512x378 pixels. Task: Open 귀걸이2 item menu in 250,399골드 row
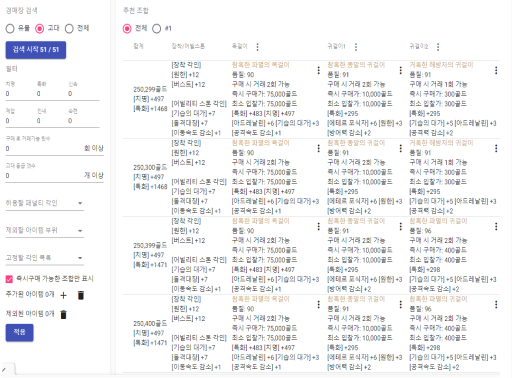(496, 226)
